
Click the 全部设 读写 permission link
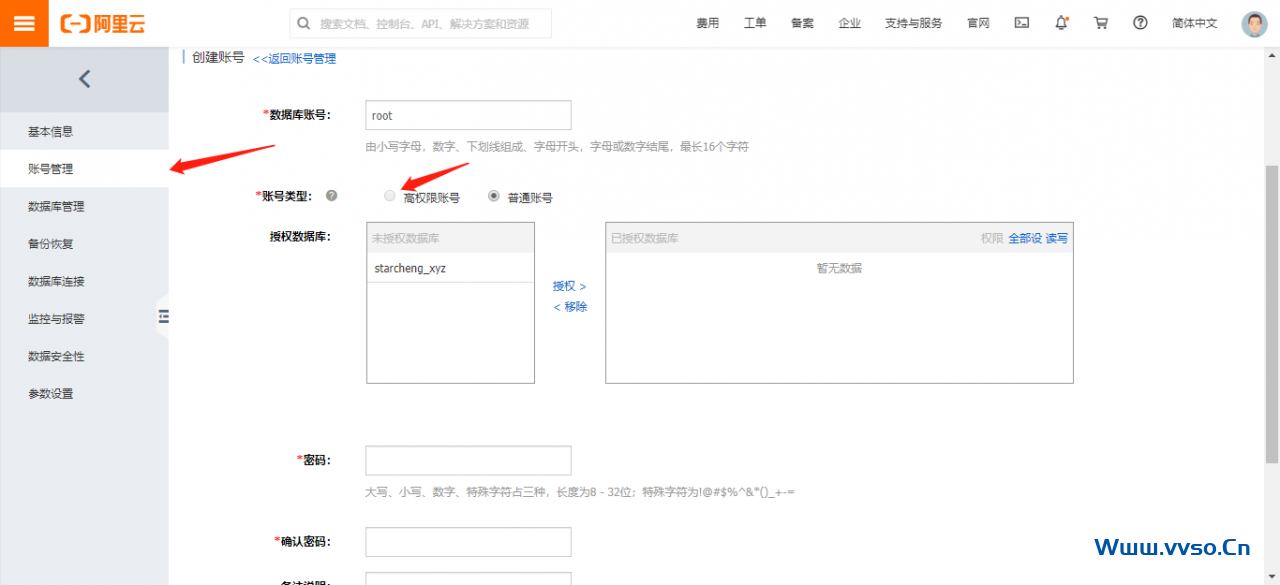click(x=1037, y=238)
